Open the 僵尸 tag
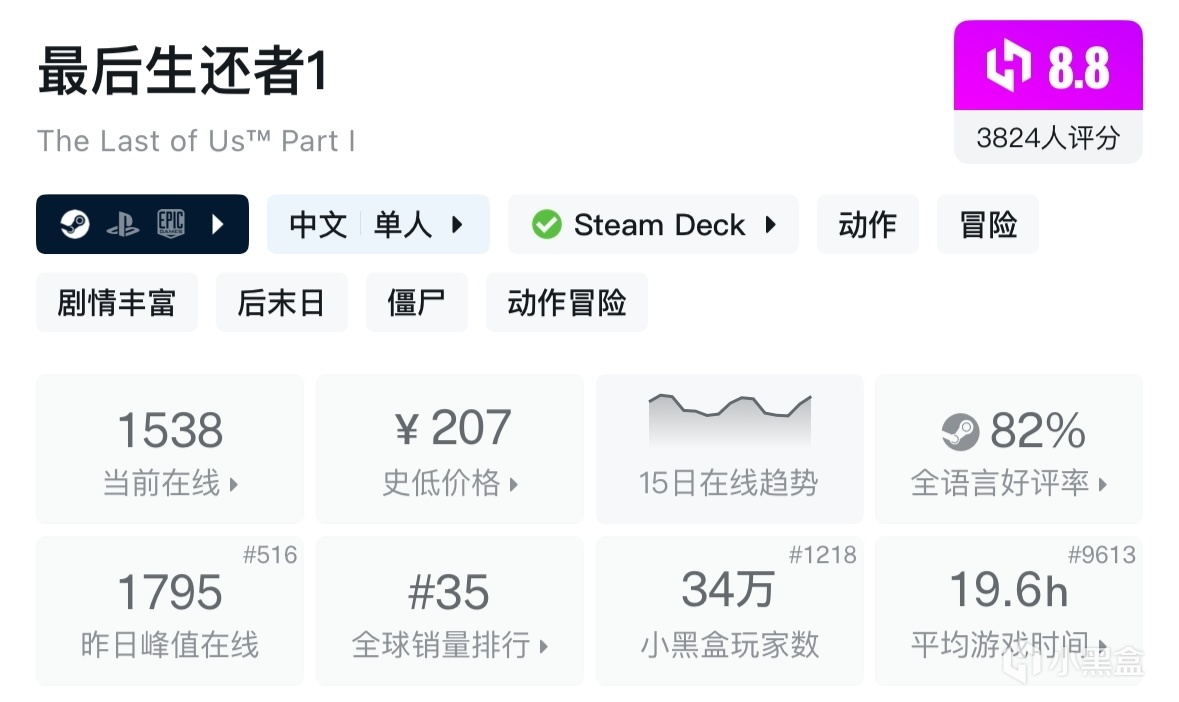The width and height of the screenshot is (1179, 702). (416, 302)
